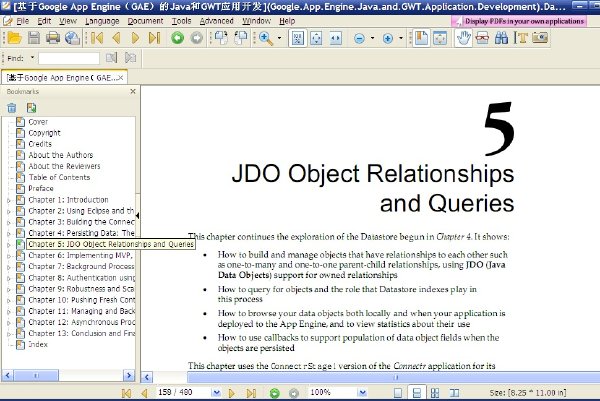The image size is (600, 401).
Task: Close the Bookmarks pane
Action: (x=133, y=91)
